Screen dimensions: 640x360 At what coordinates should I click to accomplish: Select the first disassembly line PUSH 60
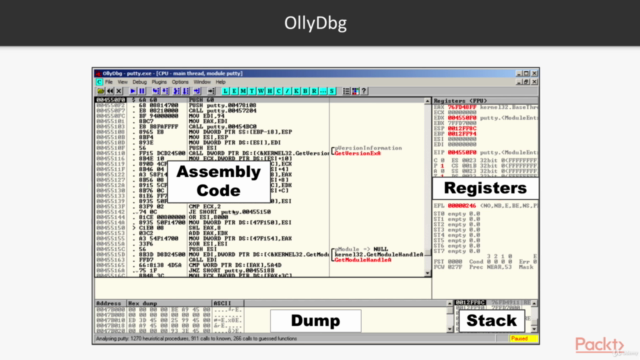(260, 100)
